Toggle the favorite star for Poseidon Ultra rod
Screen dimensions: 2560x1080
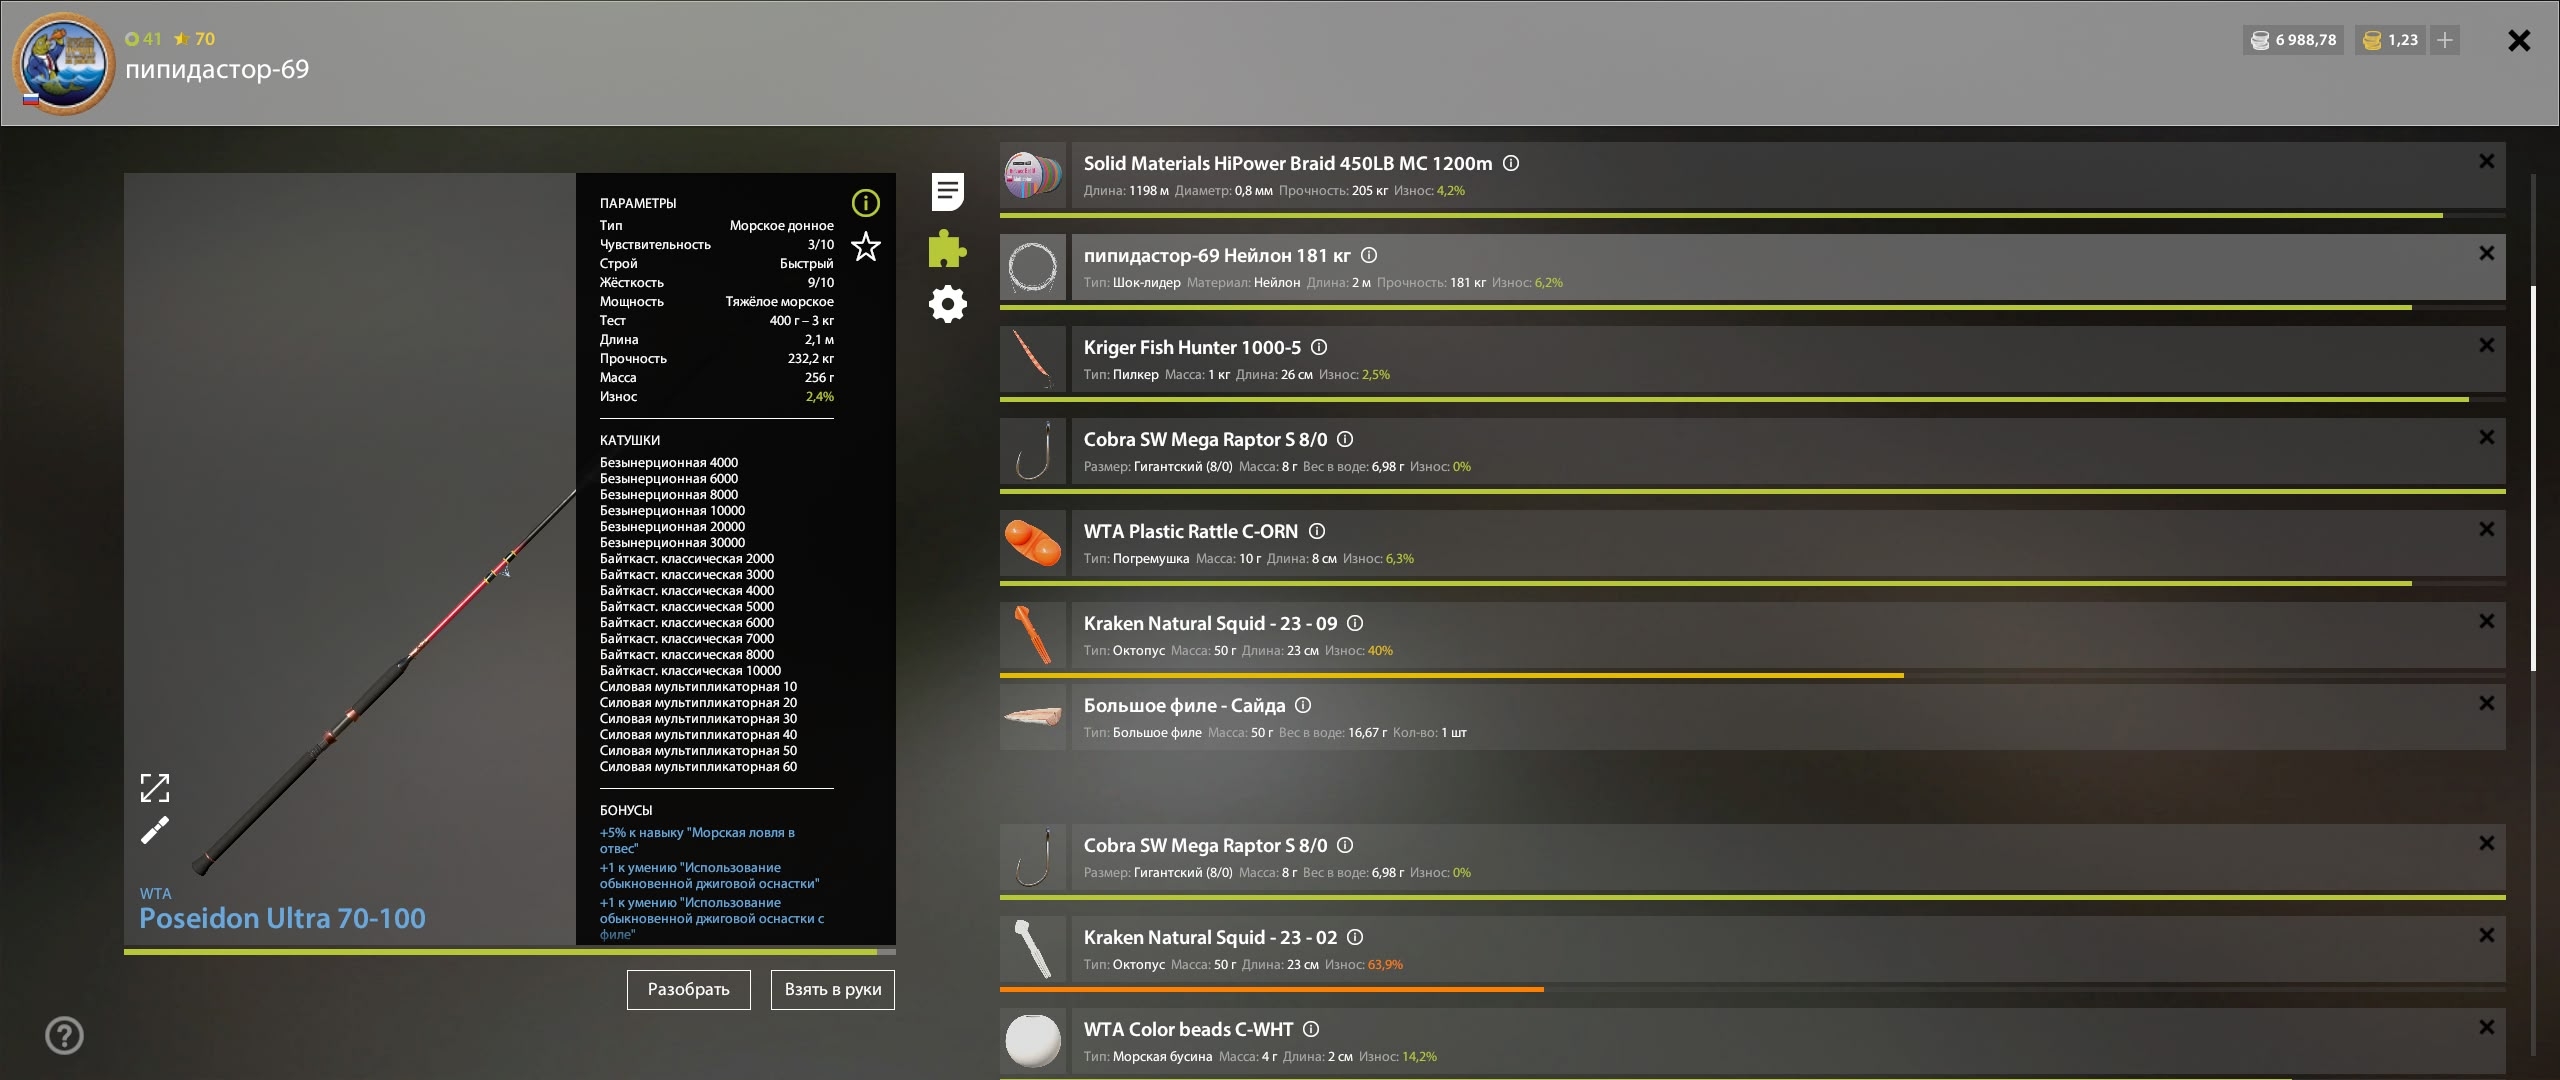865,246
